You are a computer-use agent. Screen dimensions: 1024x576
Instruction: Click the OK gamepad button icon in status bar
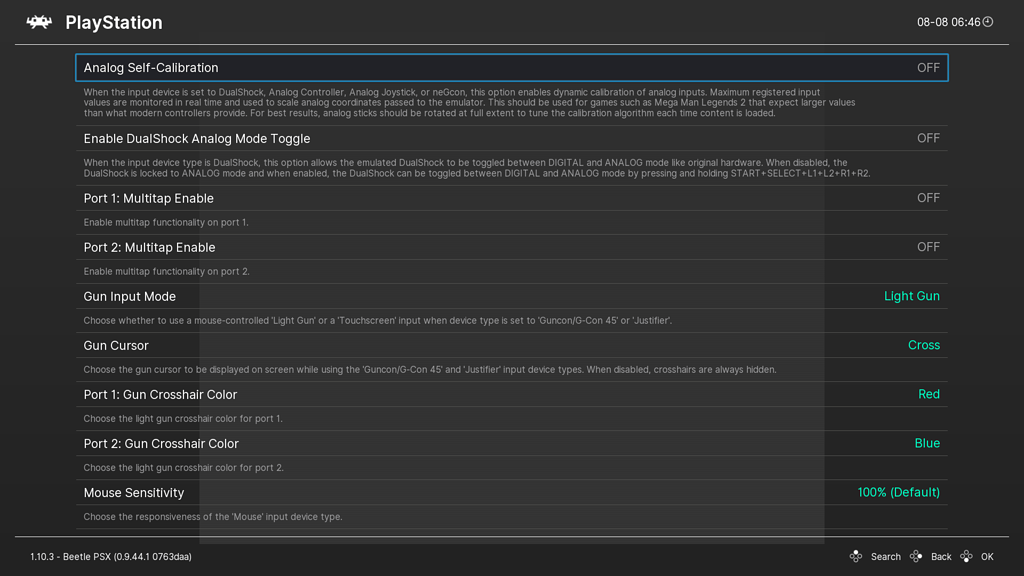[966, 556]
